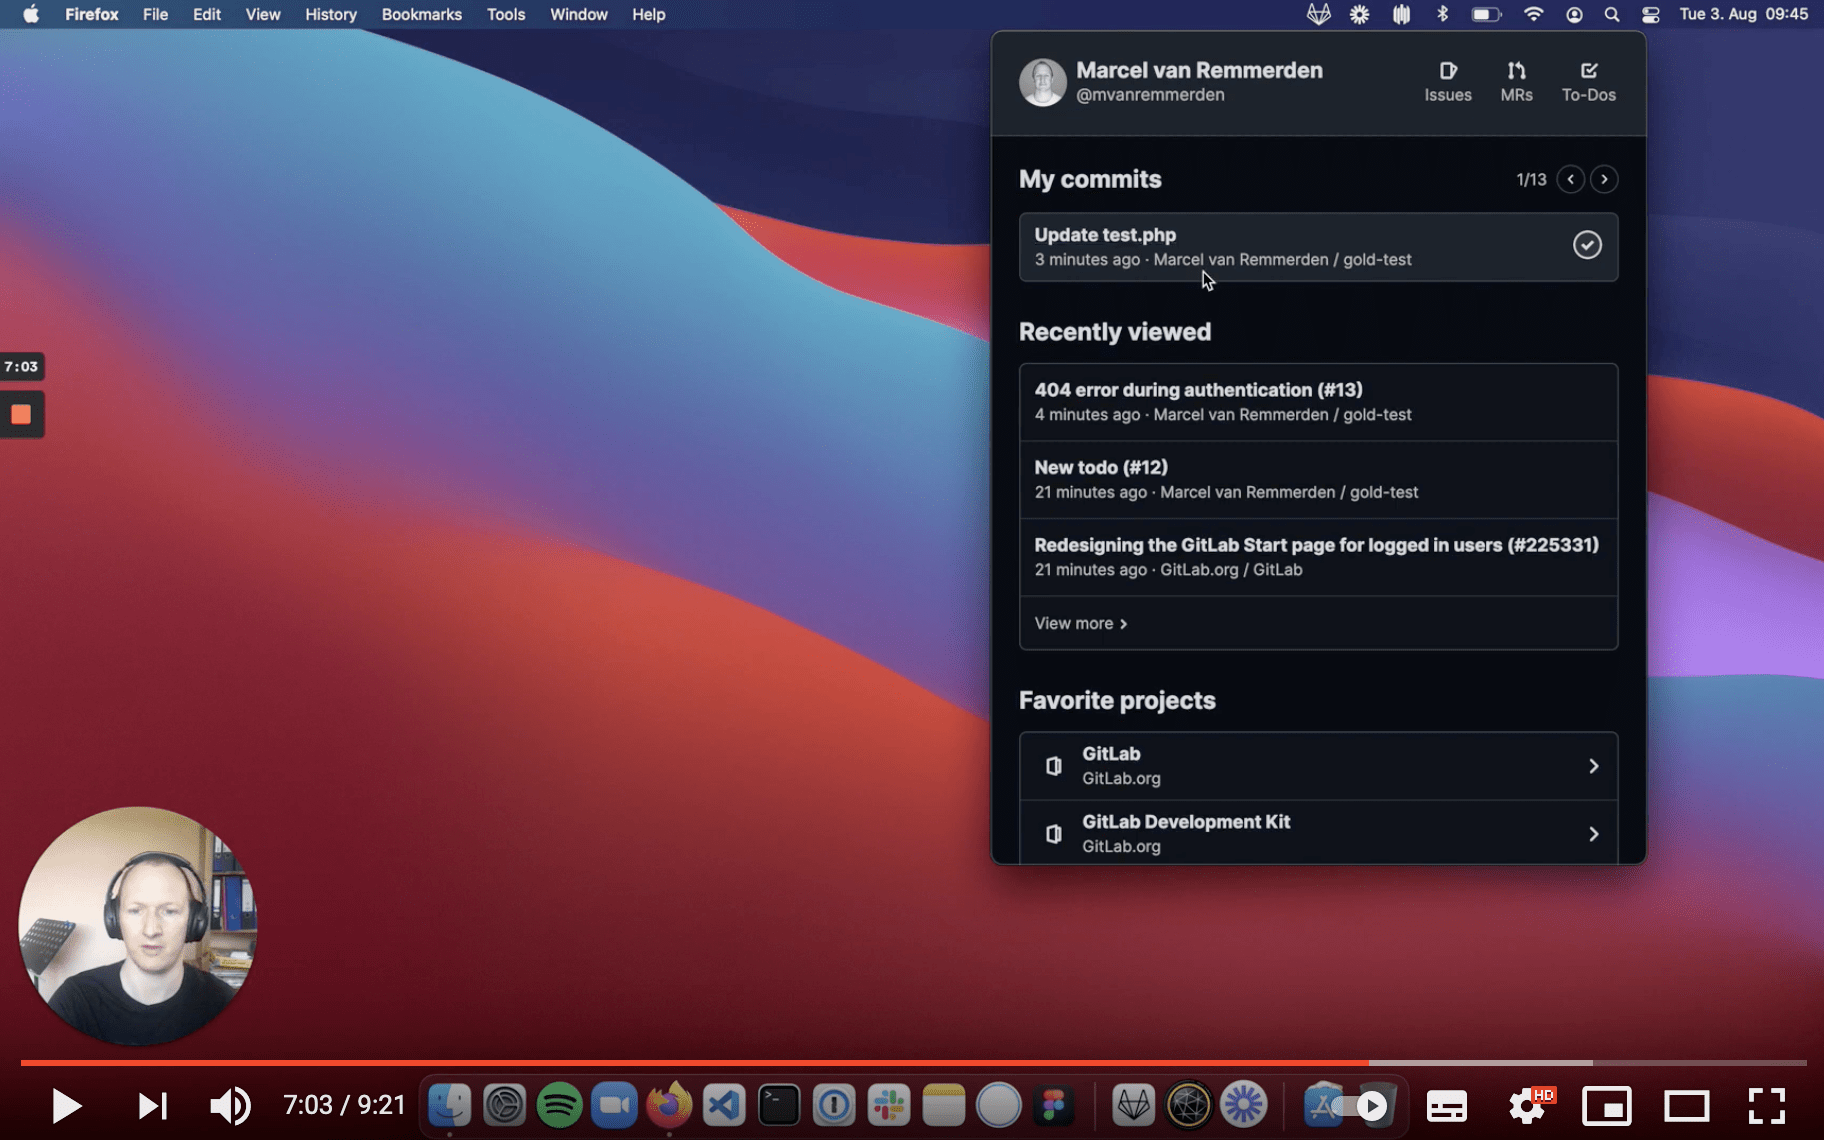Image resolution: width=1824 pixels, height=1140 pixels.
Task: Toggle subtitles/closed captions
Action: click(1446, 1106)
